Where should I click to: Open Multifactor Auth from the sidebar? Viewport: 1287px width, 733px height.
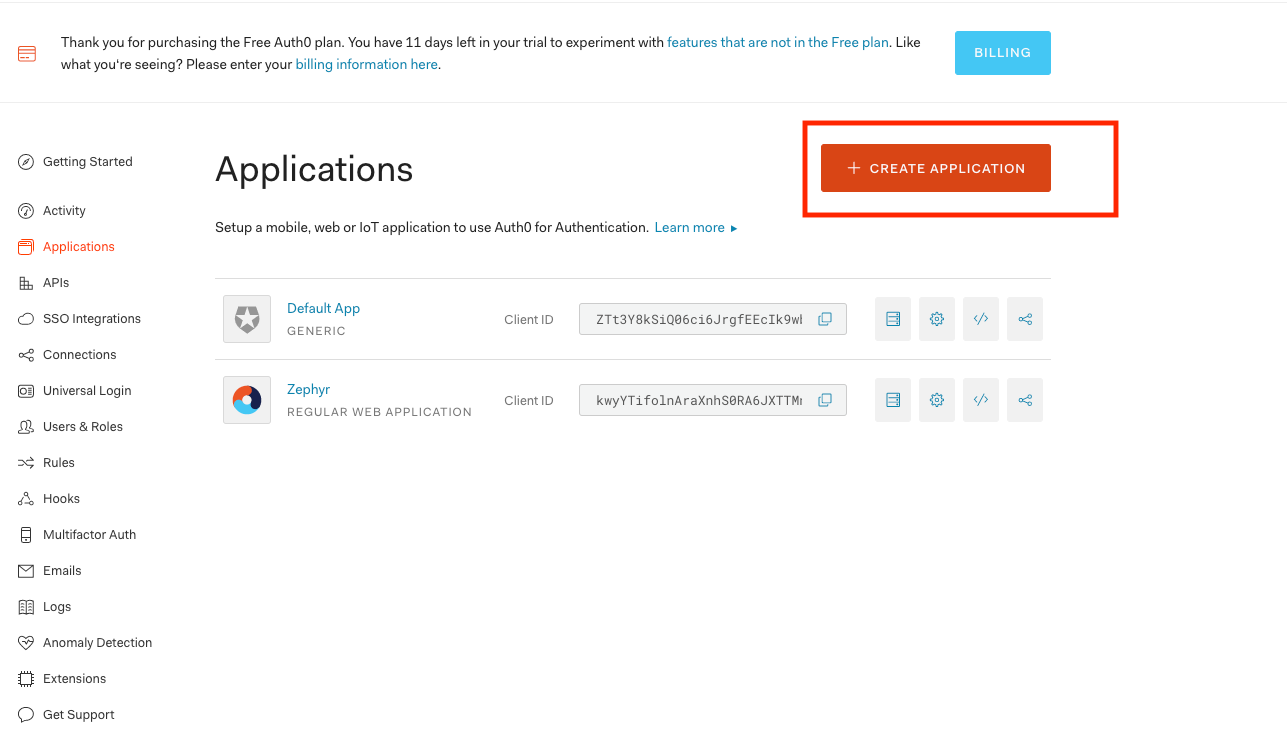(90, 534)
